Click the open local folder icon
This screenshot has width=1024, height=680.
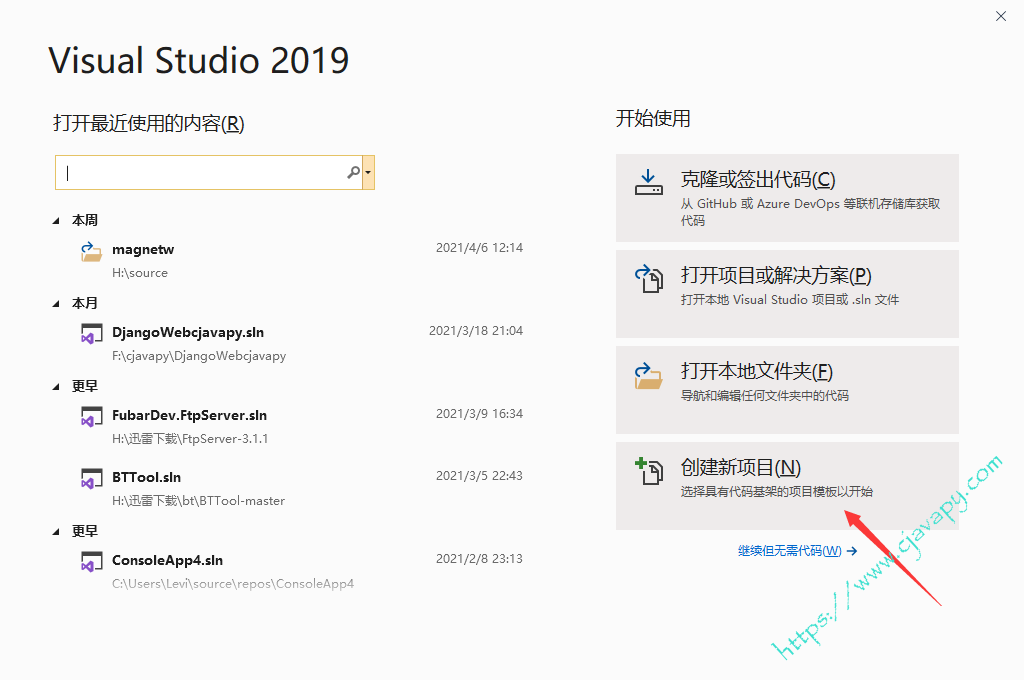(648, 376)
